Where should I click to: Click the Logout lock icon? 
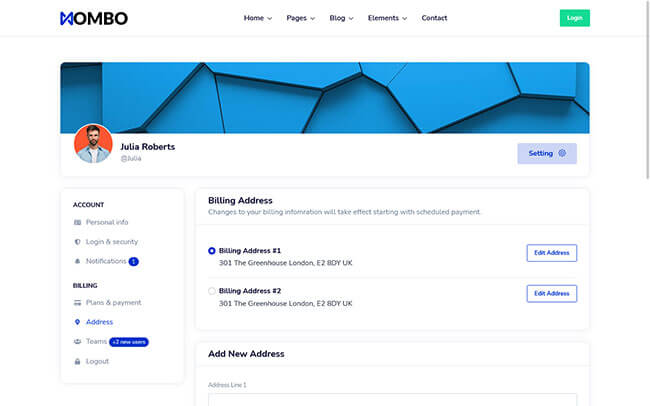click(78, 361)
